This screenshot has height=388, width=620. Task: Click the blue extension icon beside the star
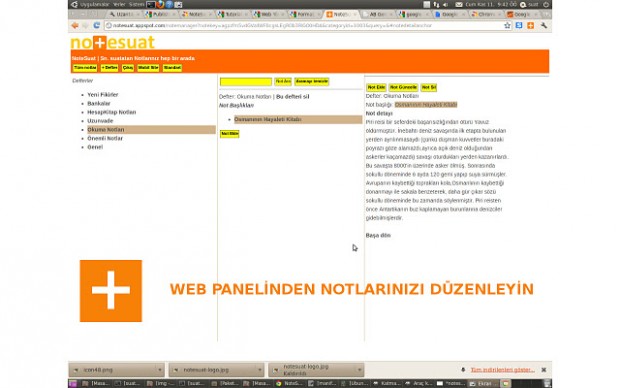pos(519,25)
